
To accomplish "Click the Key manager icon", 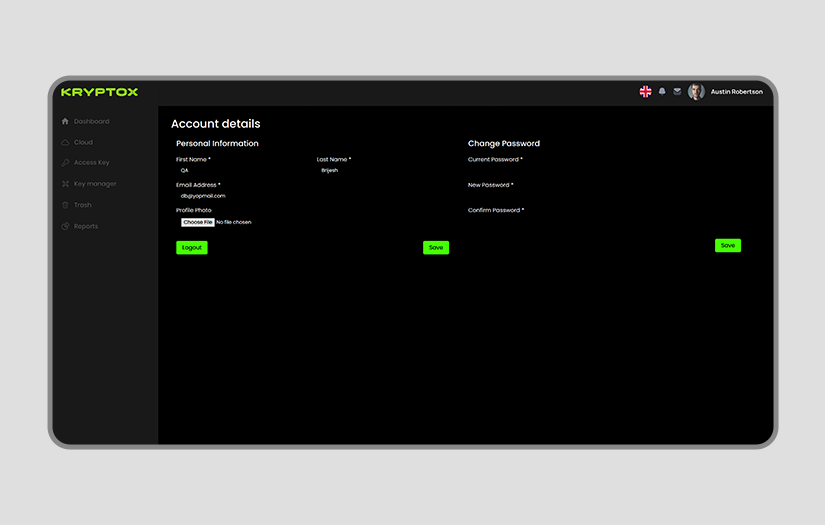I will [x=65, y=184].
